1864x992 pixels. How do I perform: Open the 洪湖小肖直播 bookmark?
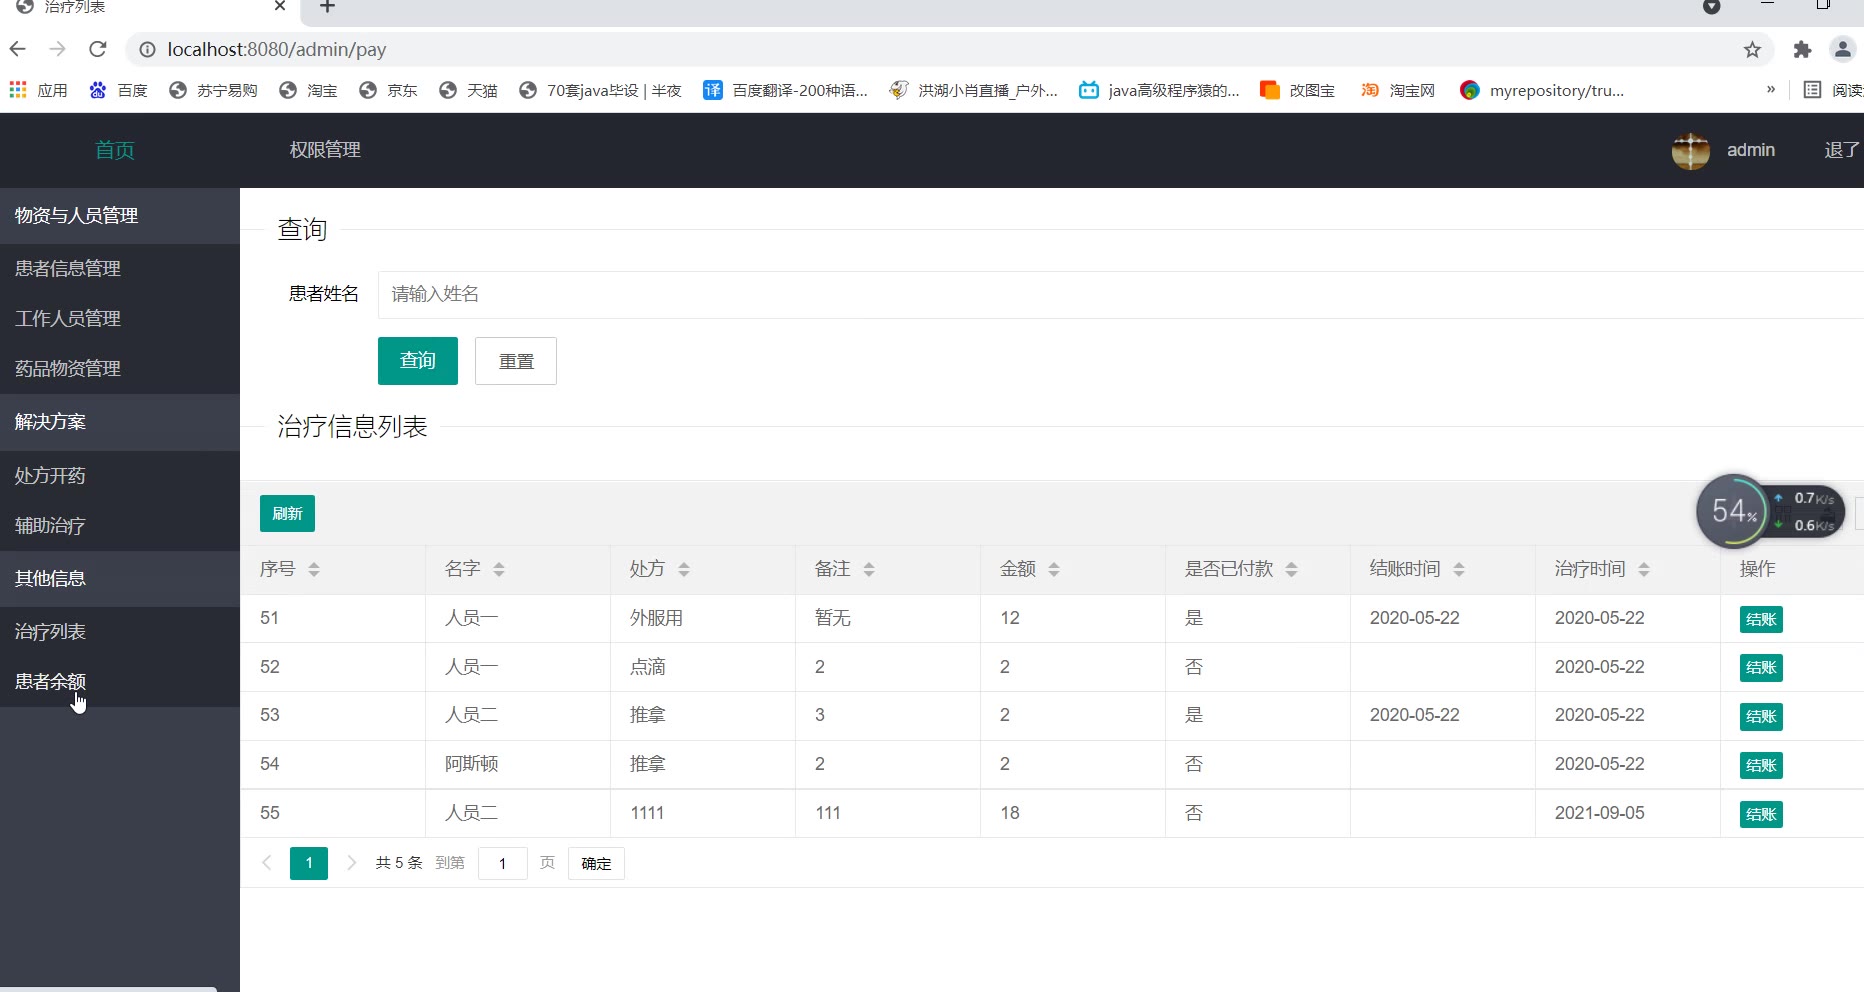973,90
